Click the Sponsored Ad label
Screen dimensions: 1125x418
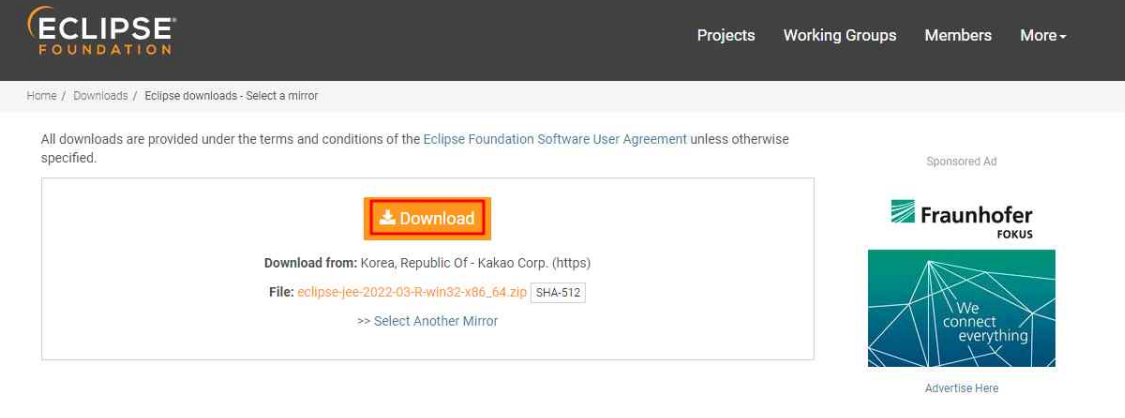pyautogui.click(x=961, y=161)
